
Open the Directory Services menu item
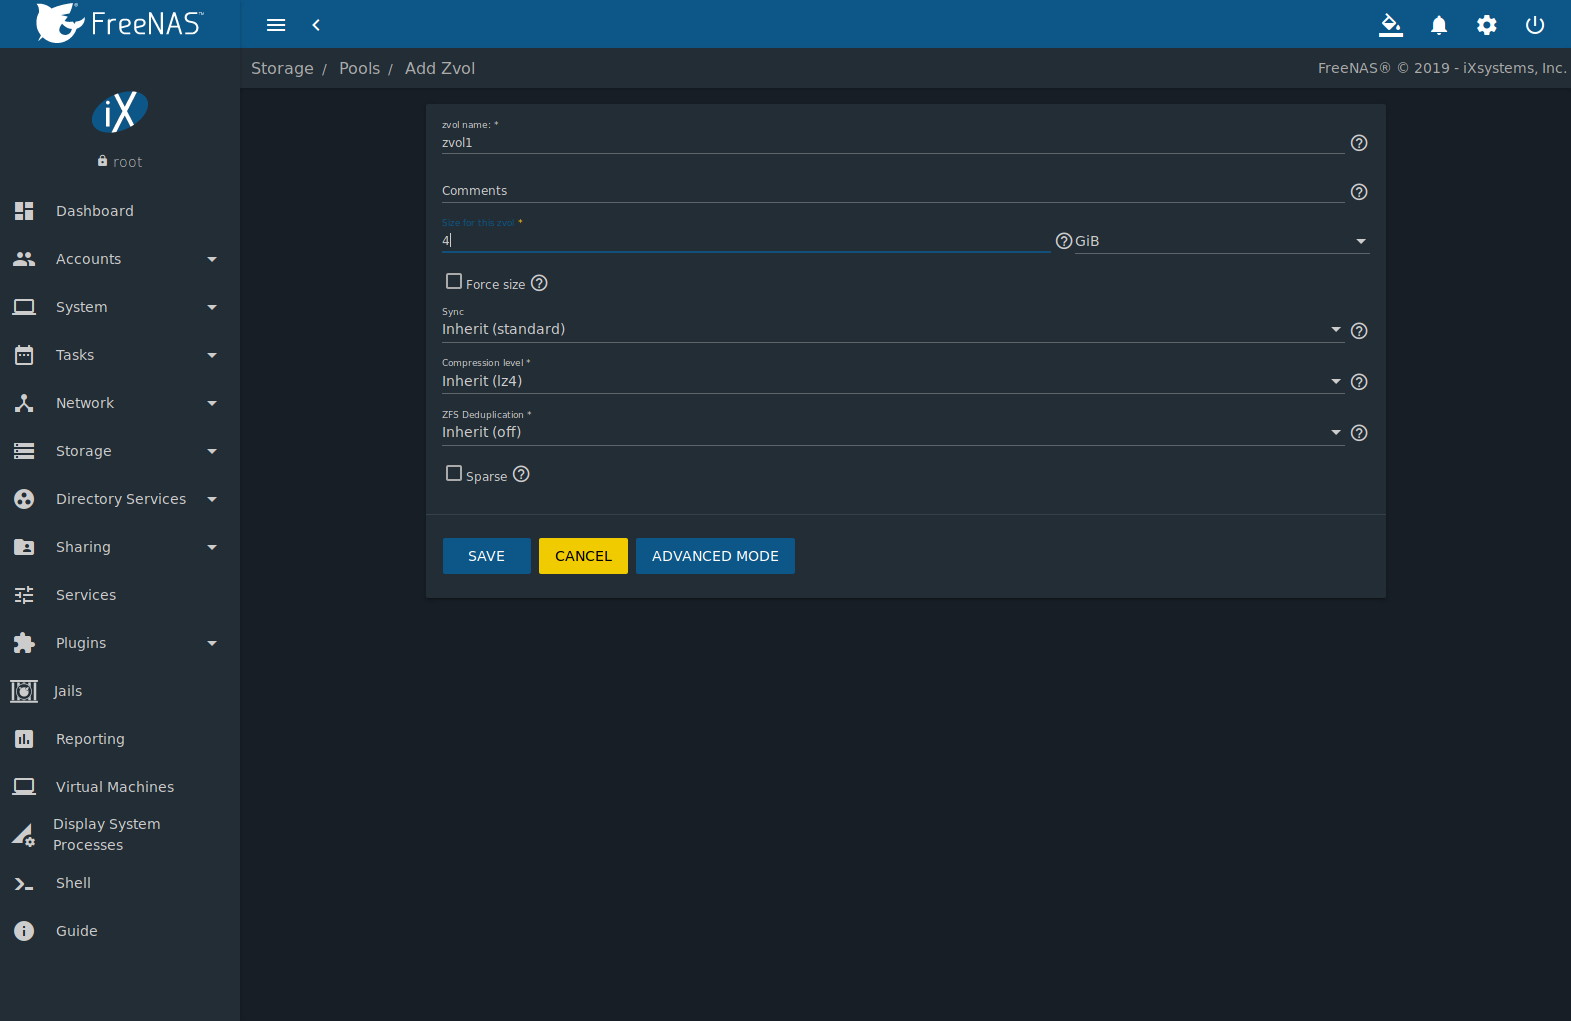tap(120, 499)
